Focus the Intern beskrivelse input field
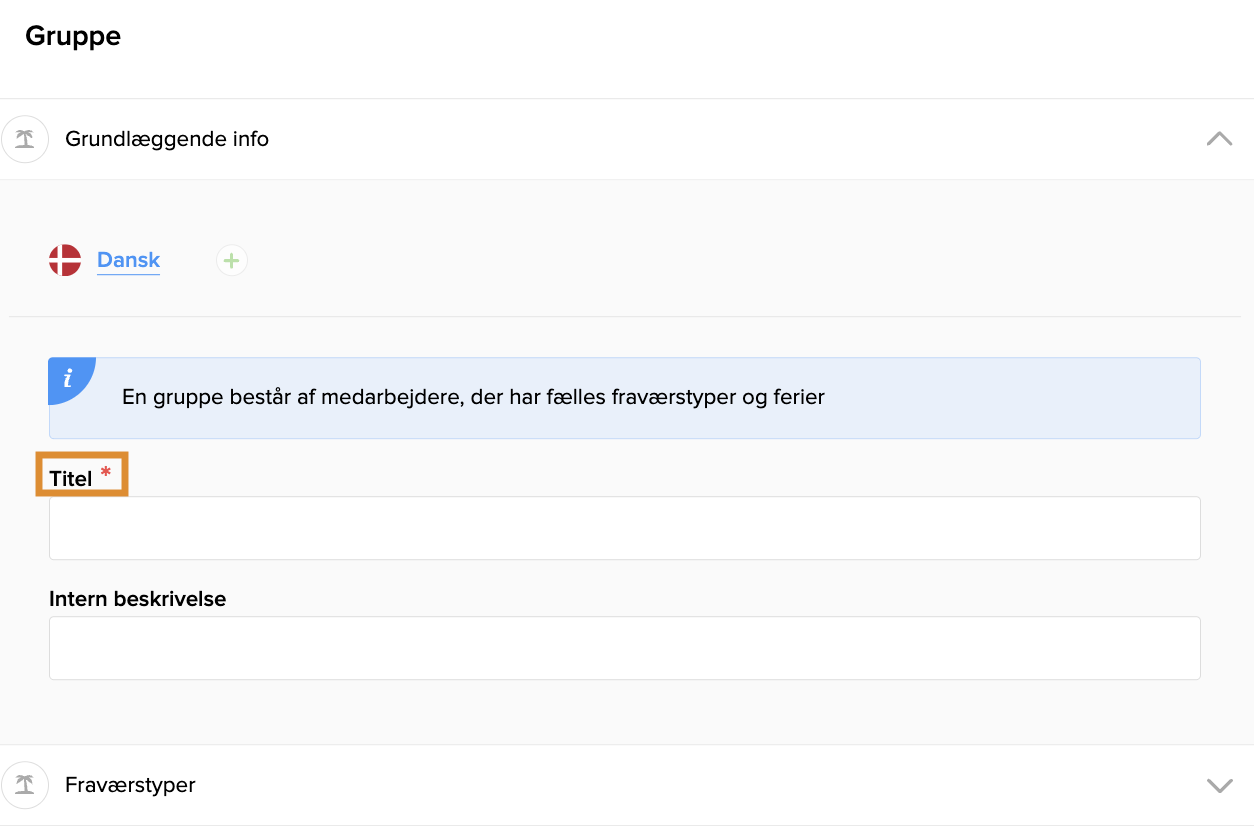This screenshot has width=1254, height=826. point(625,648)
